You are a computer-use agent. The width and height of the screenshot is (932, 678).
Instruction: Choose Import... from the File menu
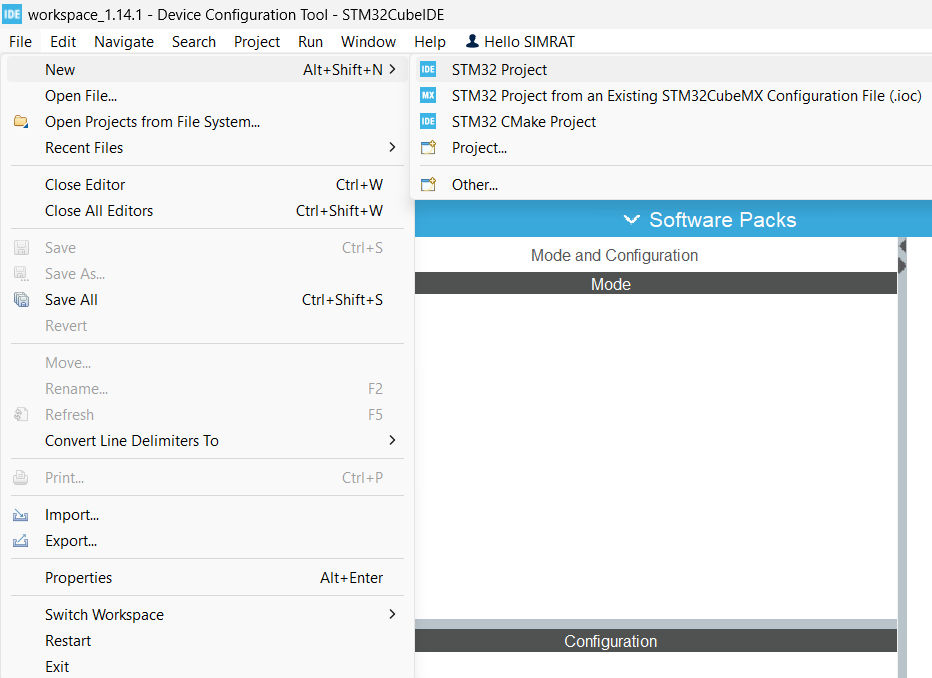(207, 515)
